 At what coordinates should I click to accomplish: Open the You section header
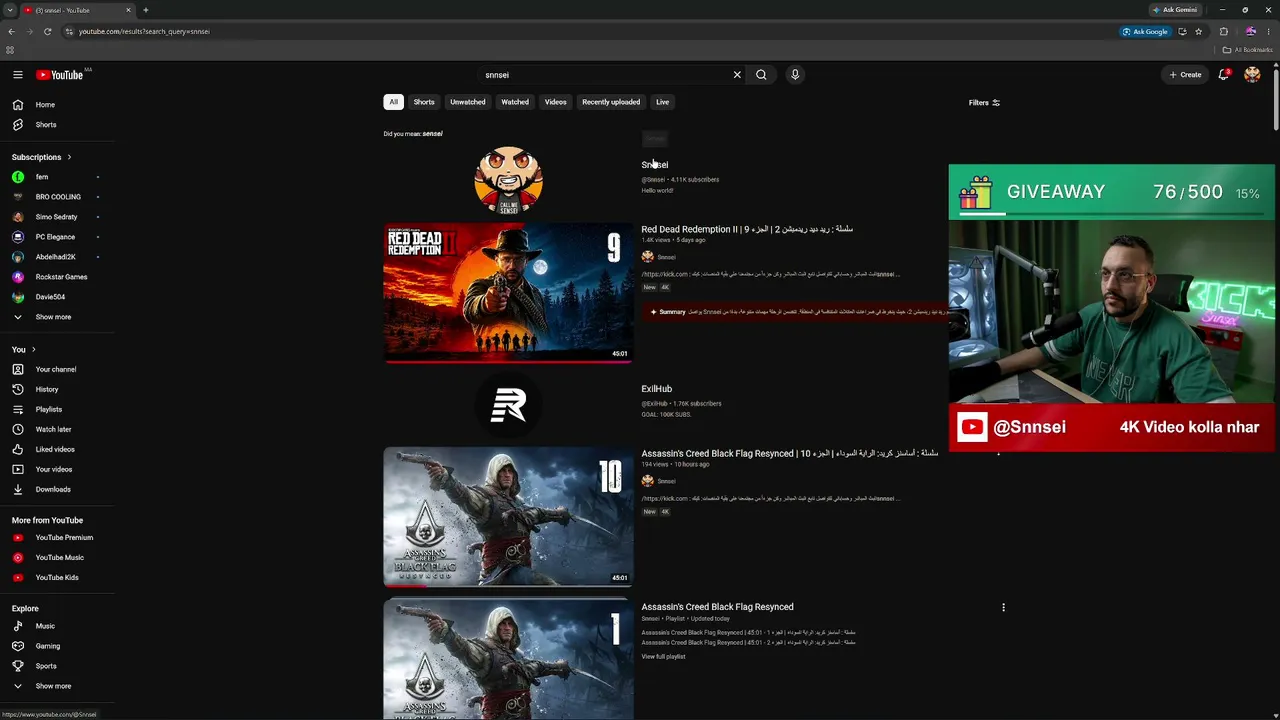tap(24, 349)
